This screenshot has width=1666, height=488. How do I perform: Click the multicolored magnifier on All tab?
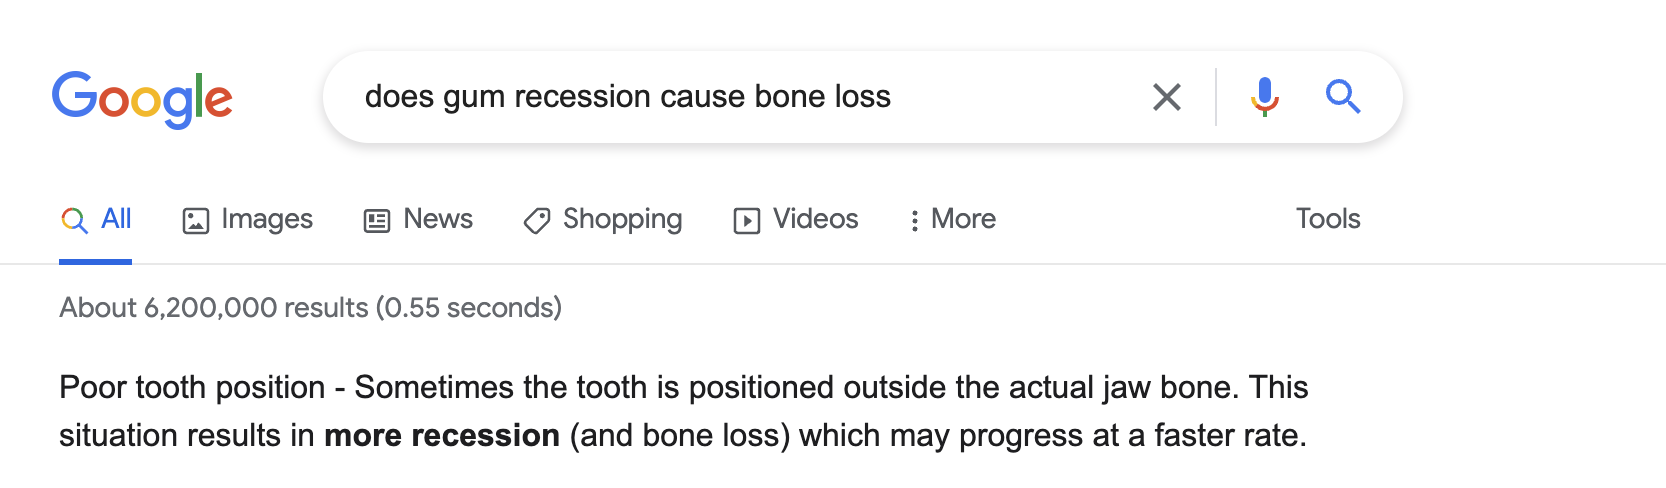point(74,220)
